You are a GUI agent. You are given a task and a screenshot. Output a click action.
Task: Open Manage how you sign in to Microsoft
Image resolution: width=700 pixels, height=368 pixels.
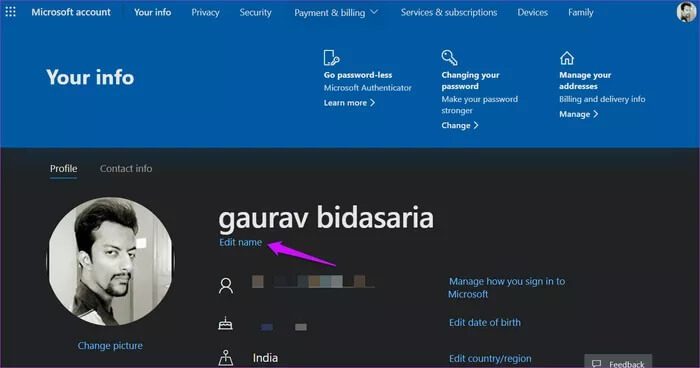507,288
